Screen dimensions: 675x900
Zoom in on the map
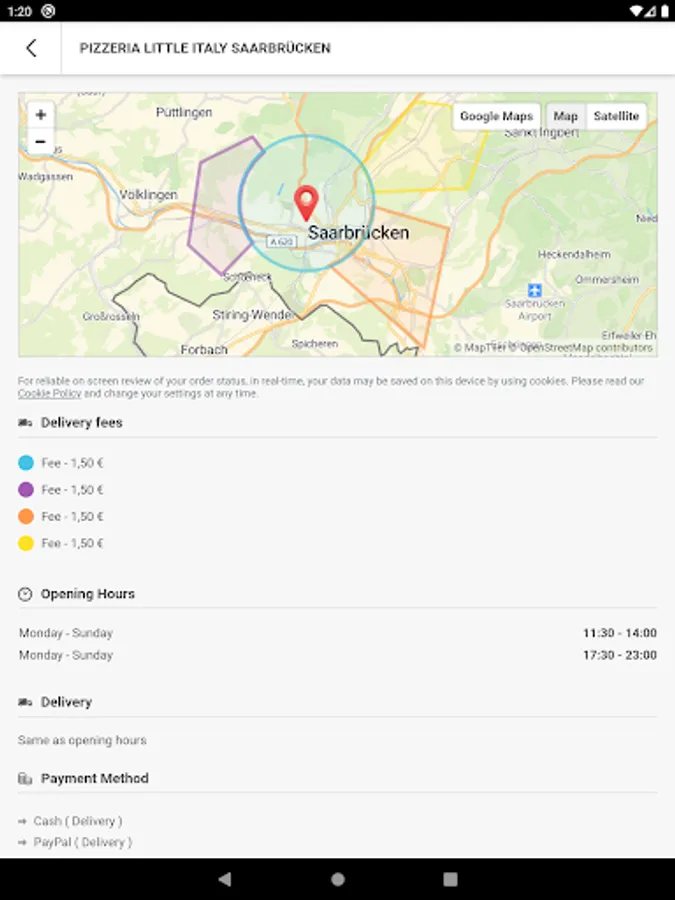41,115
